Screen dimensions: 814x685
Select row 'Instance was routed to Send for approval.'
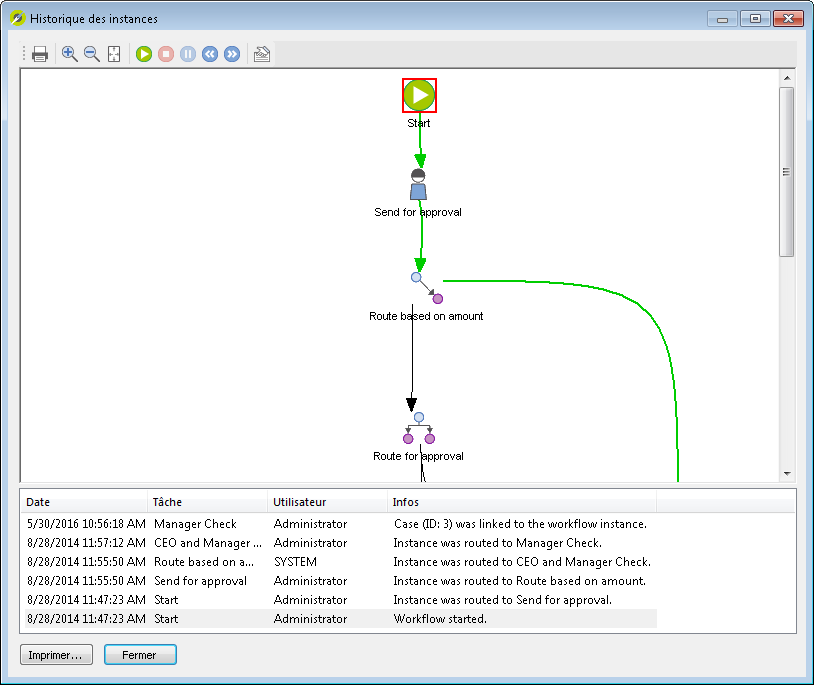click(x=341, y=600)
